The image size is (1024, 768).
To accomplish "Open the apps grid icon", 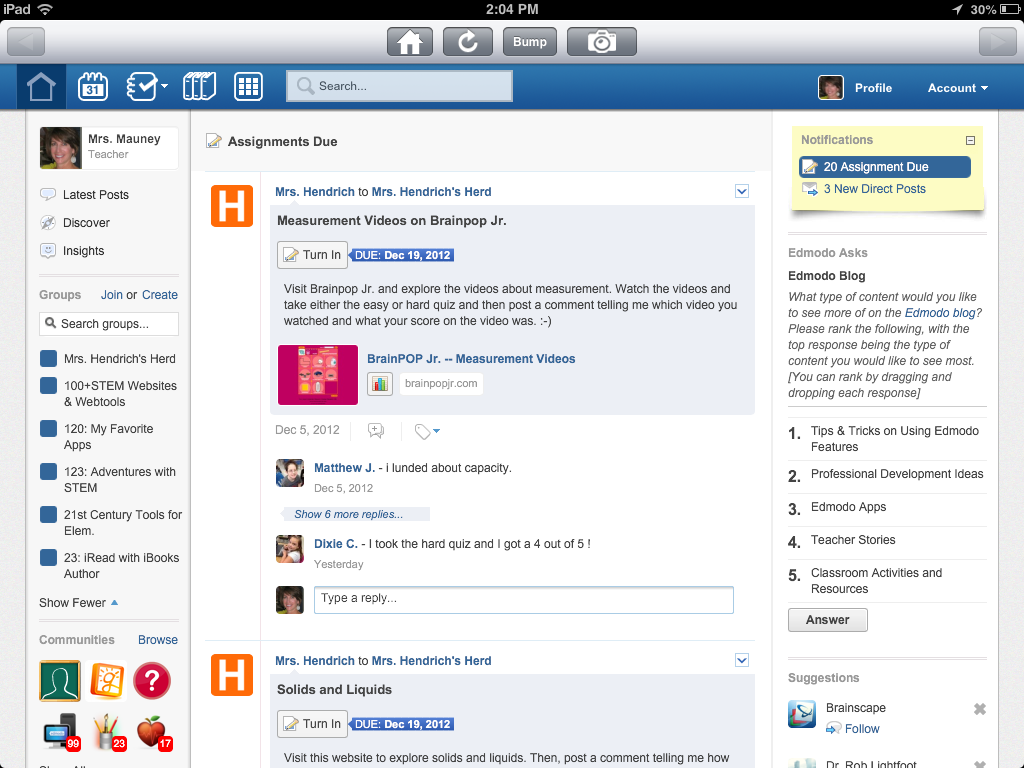I will (x=248, y=87).
